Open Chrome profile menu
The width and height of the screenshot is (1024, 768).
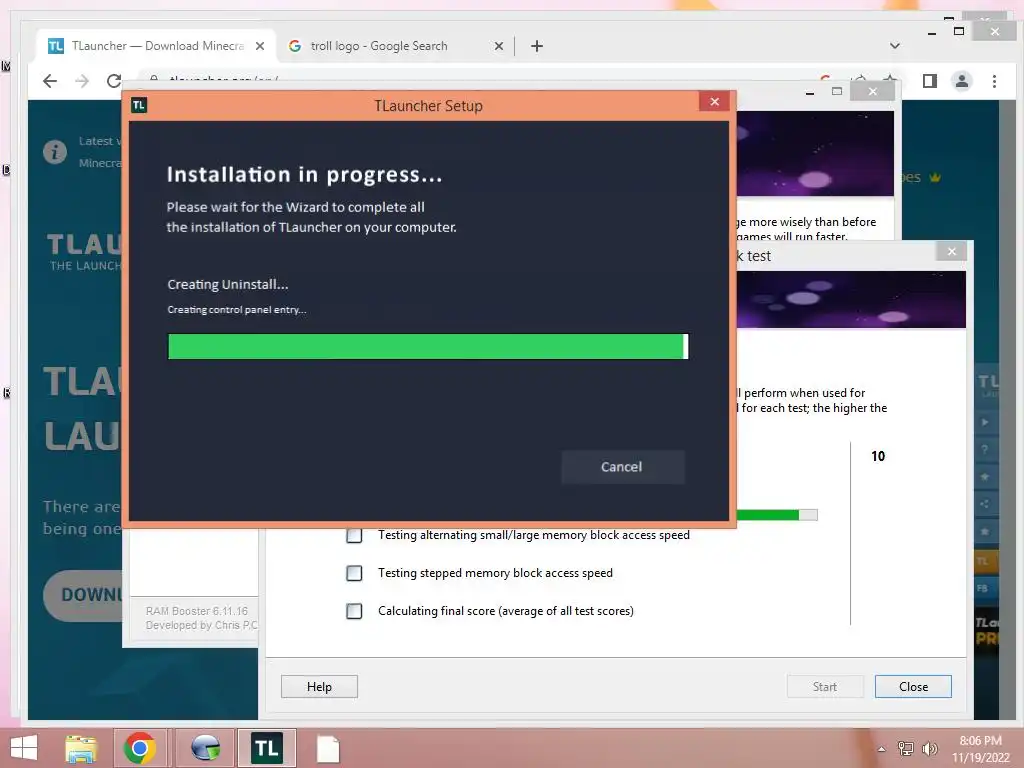tap(962, 81)
